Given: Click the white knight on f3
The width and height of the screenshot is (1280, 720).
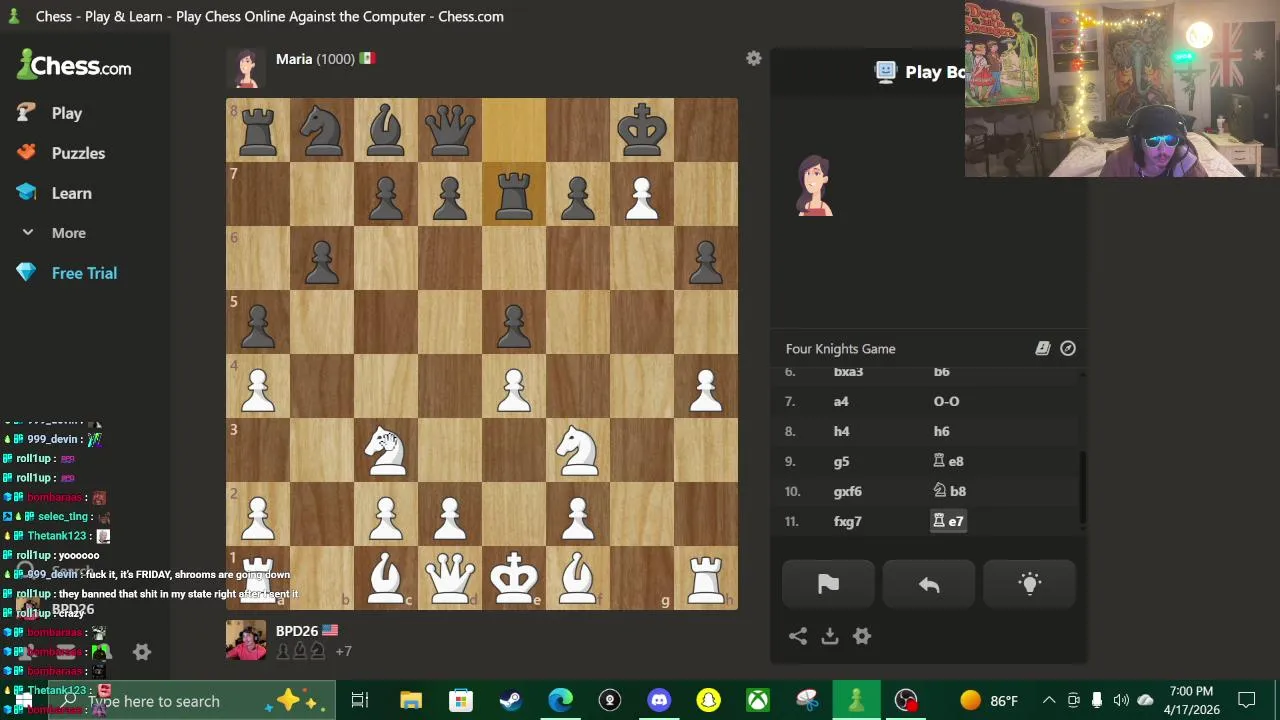Looking at the screenshot, I should (x=578, y=450).
